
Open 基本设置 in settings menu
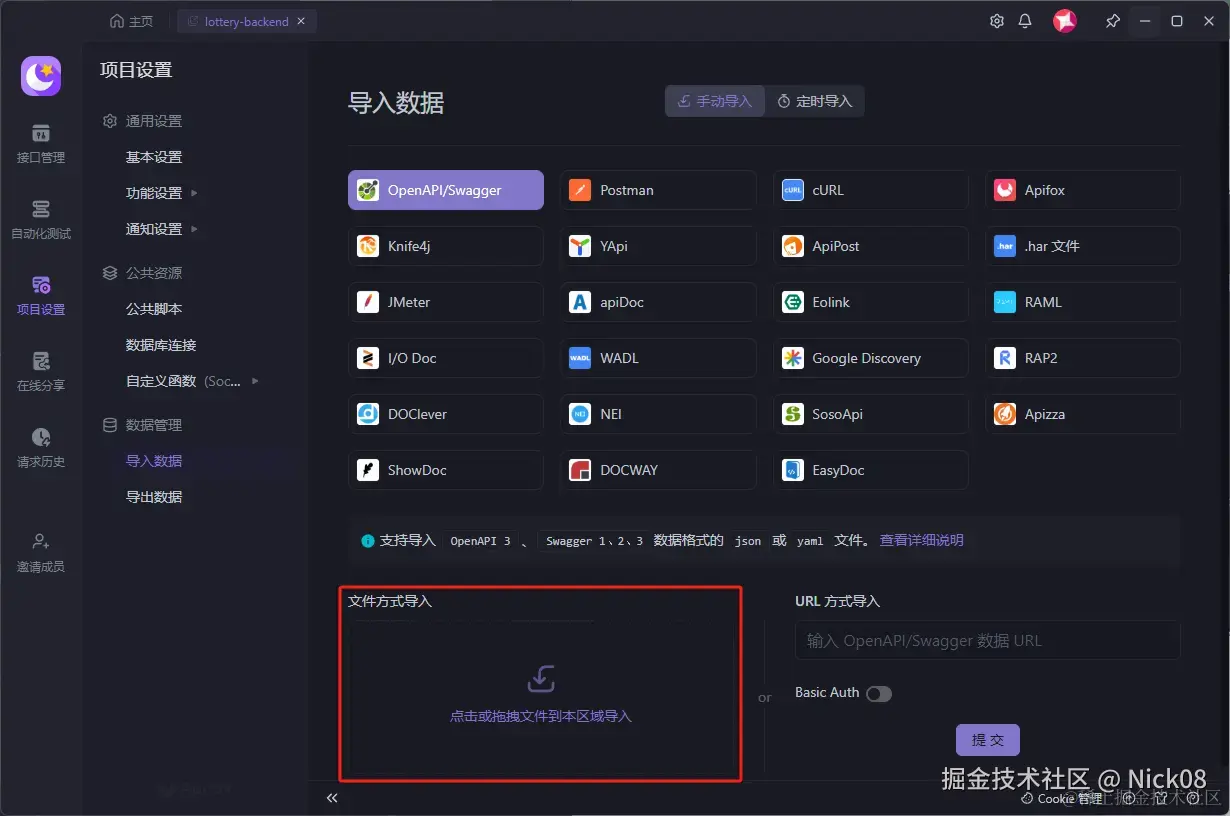tap(154, 157)
